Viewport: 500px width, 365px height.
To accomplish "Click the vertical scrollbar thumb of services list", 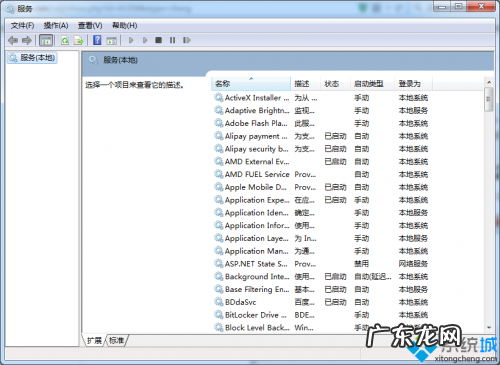I will 489,99.
